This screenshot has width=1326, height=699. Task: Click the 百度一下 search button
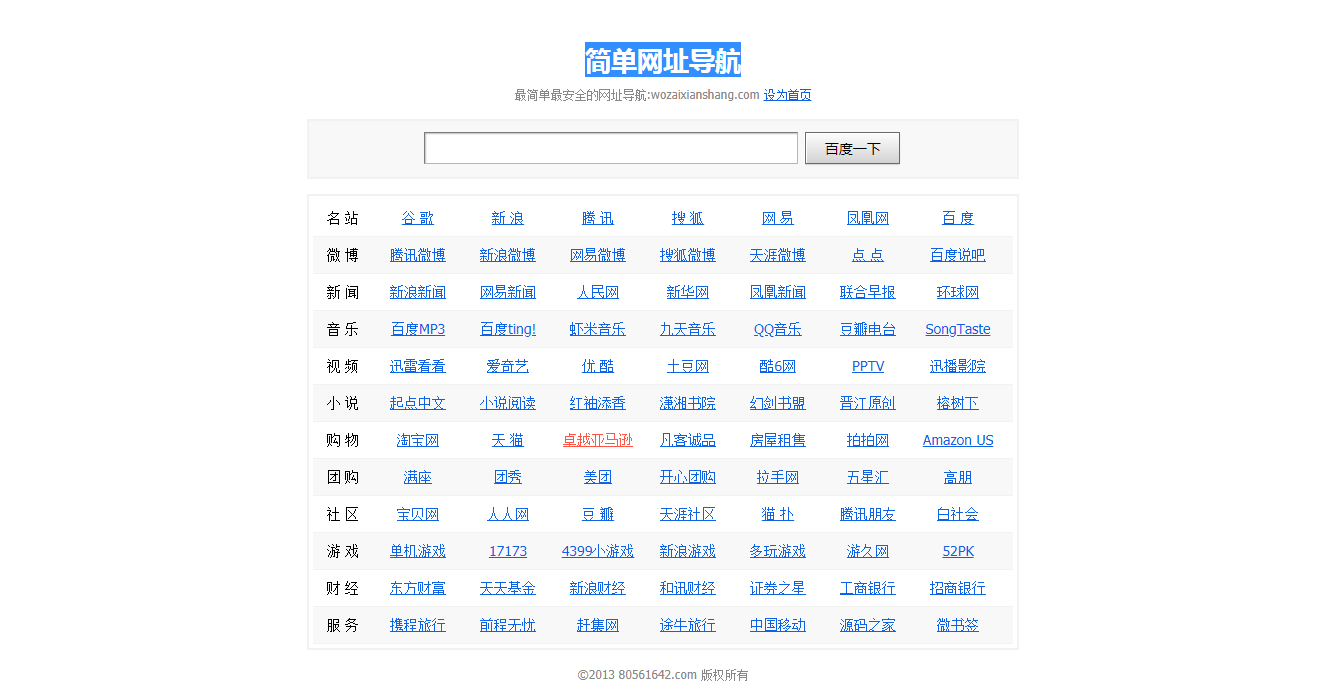coord(852,148)
